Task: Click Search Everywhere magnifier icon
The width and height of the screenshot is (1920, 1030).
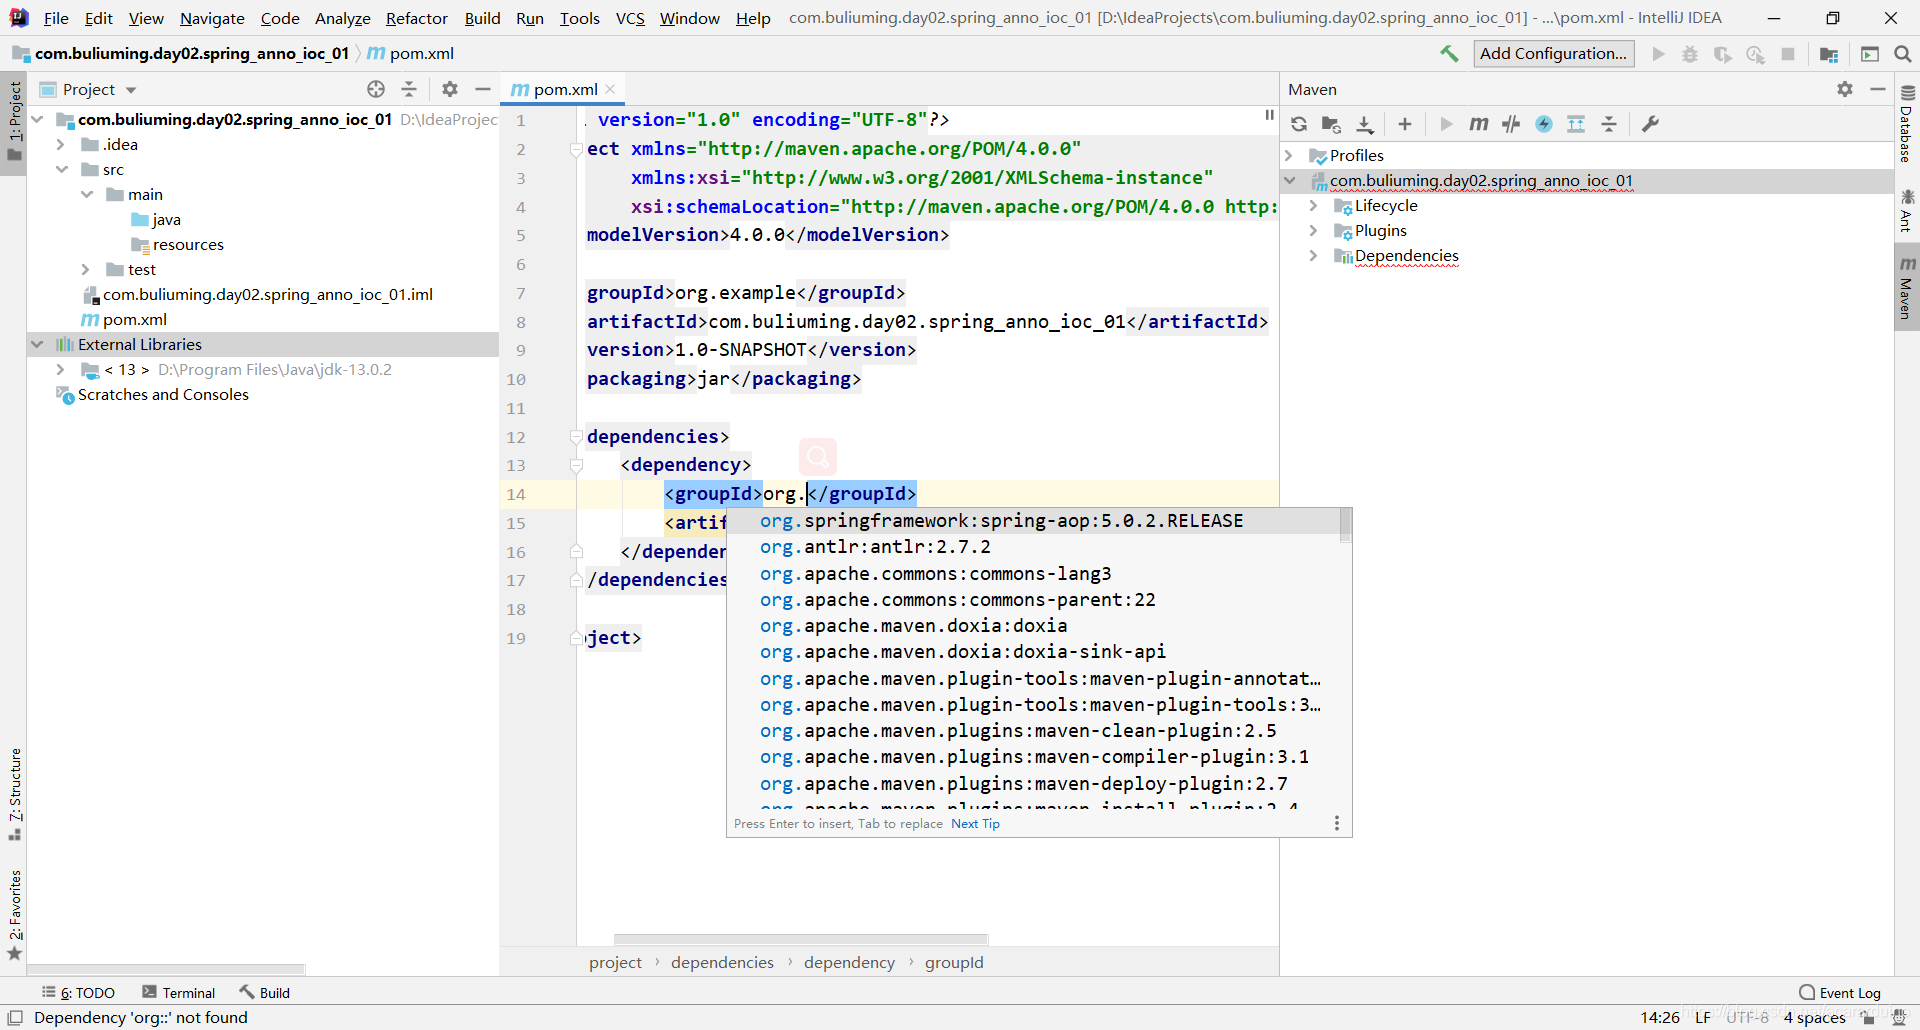Action: click(x=1903, y=54)
